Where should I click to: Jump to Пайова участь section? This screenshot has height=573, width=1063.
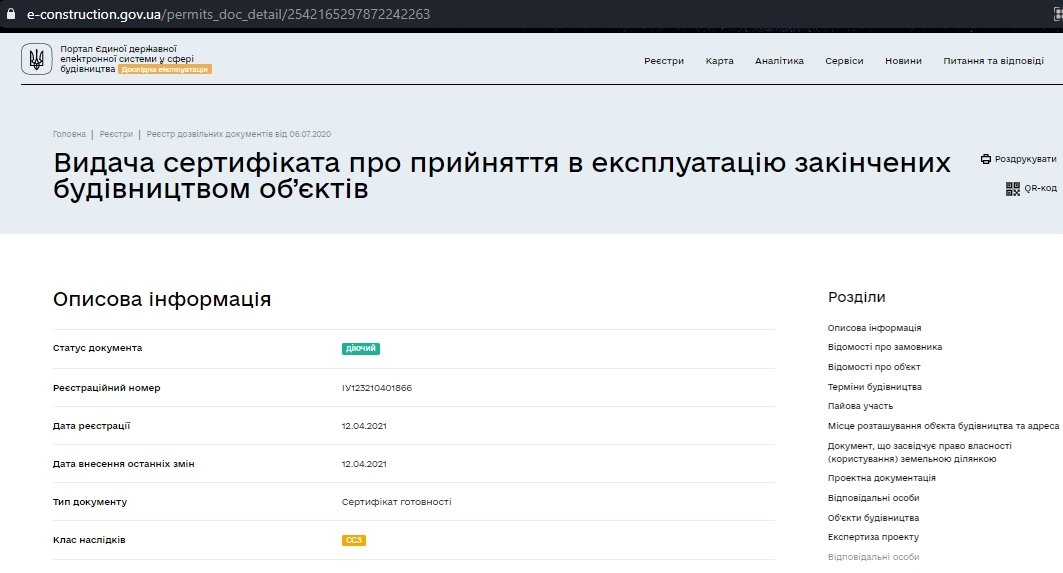click(860, 406)
